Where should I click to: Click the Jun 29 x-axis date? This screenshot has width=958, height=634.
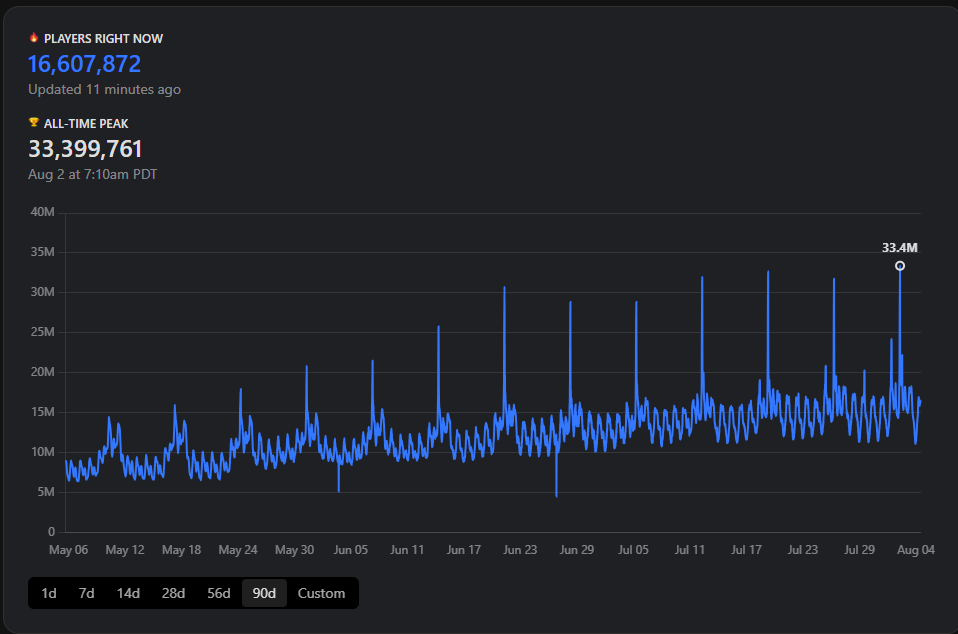[x=577, y=550]
